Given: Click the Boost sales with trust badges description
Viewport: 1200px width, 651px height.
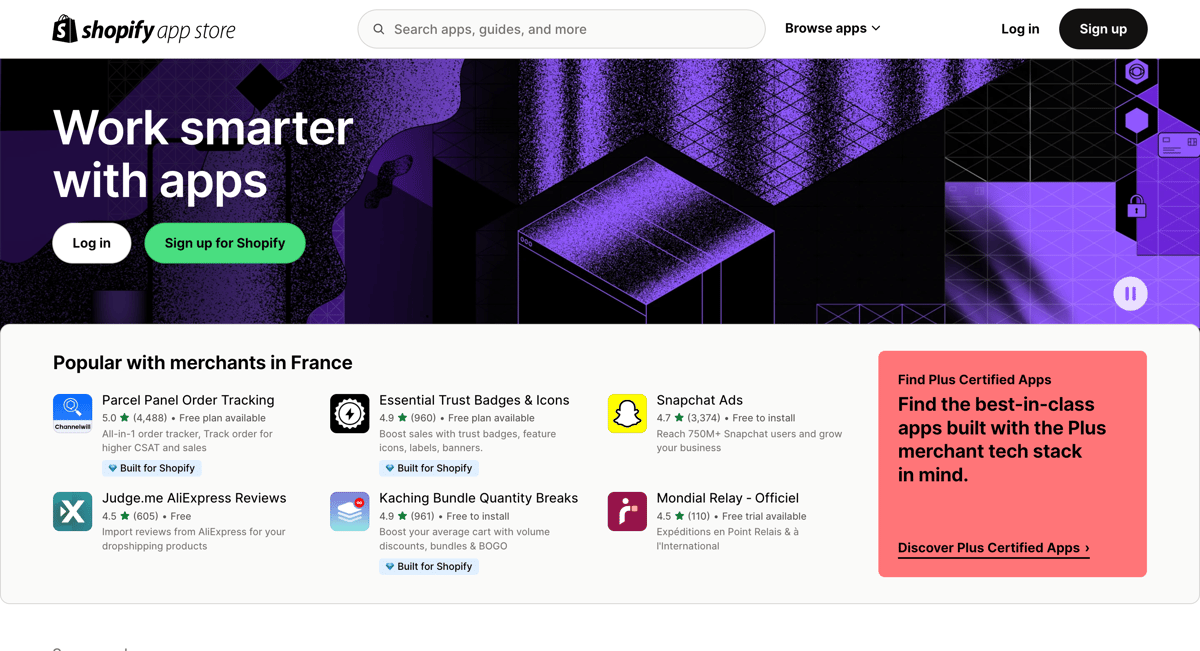Looking at the screenshot, I should (467, 441).
